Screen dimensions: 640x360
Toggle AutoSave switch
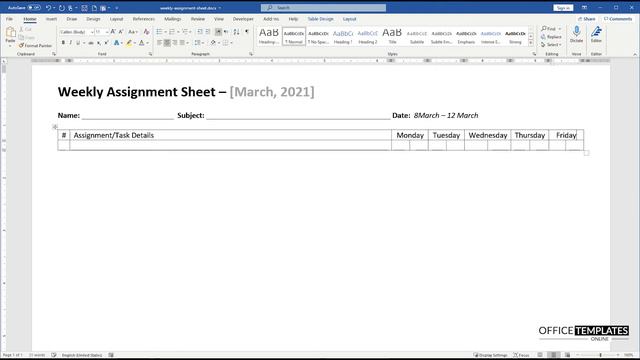[34, 8]
